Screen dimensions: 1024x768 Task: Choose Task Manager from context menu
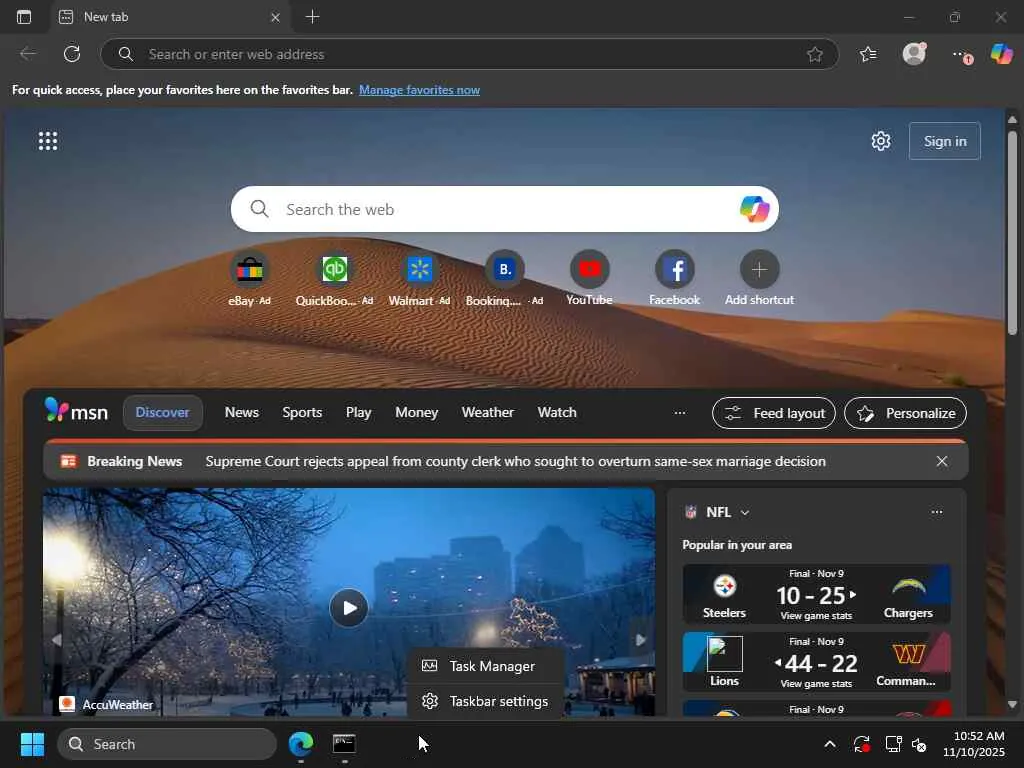point(485,666)
